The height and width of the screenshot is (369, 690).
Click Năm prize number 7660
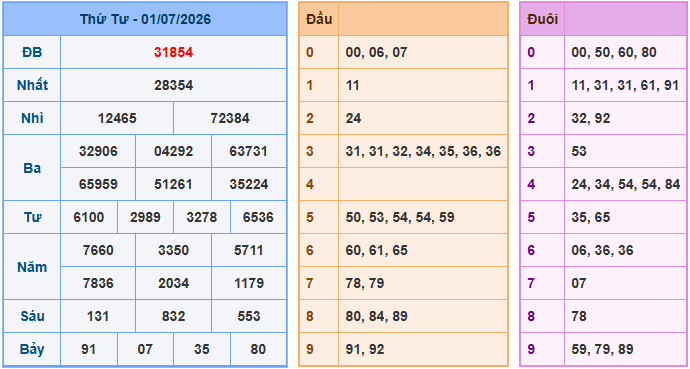(98, 250)
